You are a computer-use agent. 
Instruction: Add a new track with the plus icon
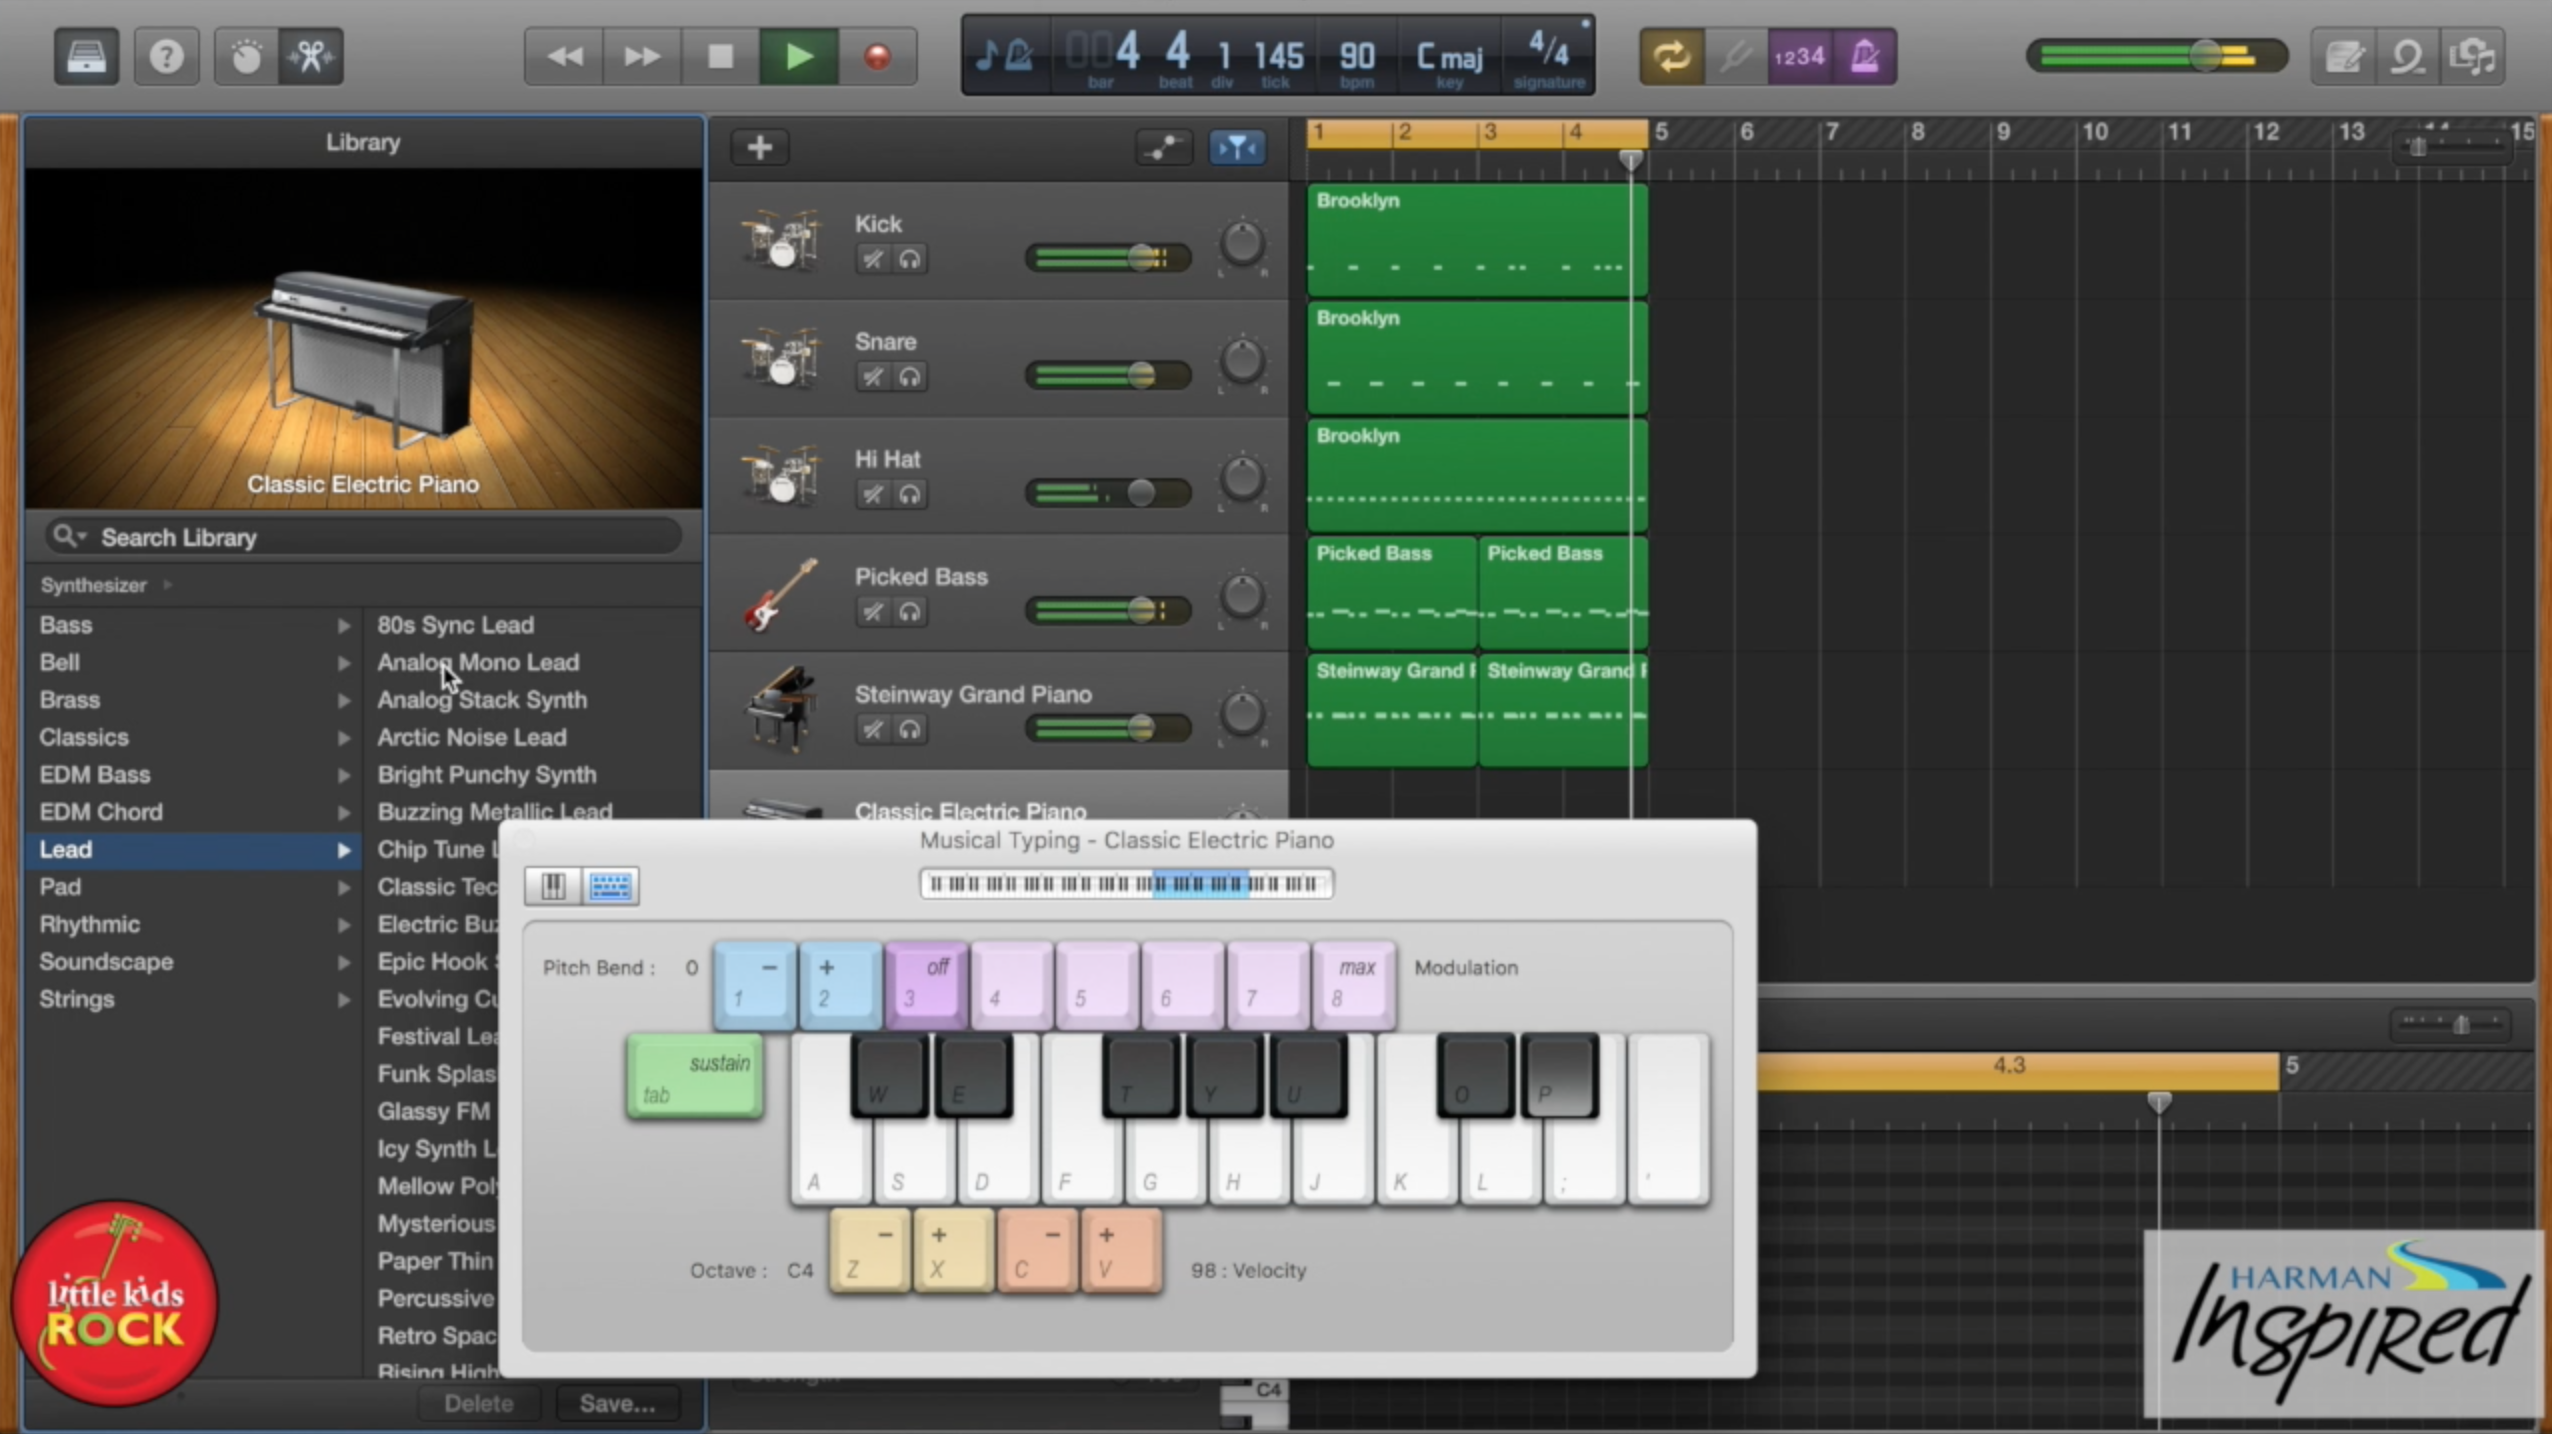click(758, 147)
